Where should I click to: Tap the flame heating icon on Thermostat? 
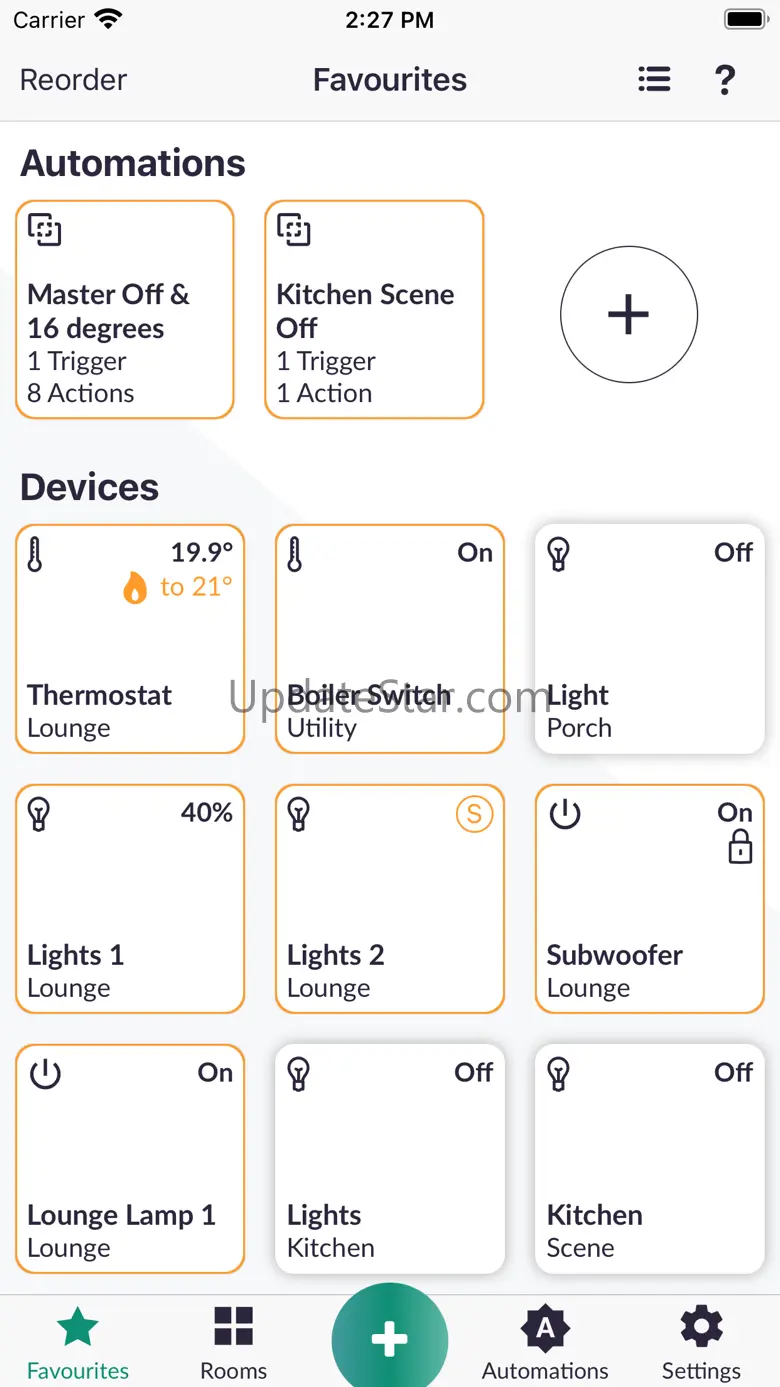(135, 588)
